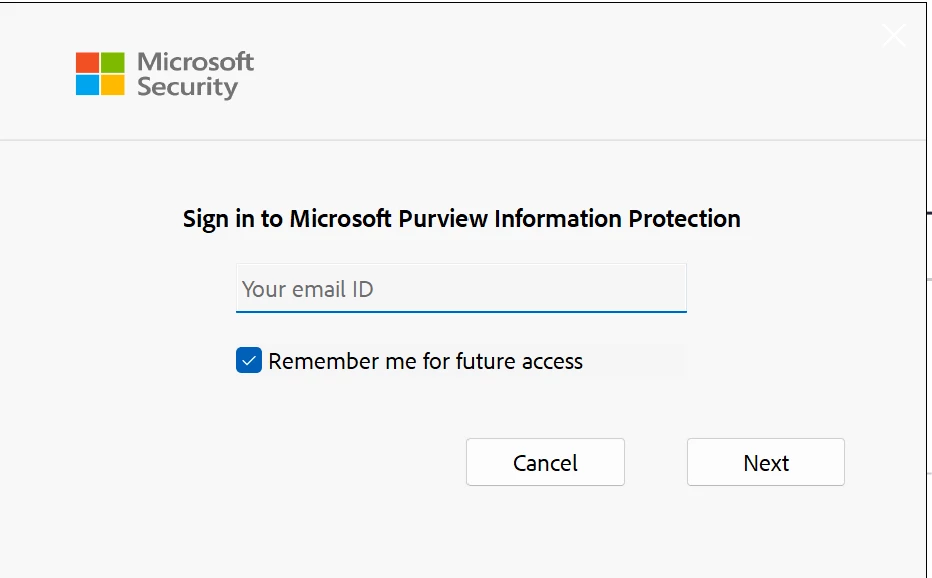Click the white checkmark in the checkbox

point(249,361)
